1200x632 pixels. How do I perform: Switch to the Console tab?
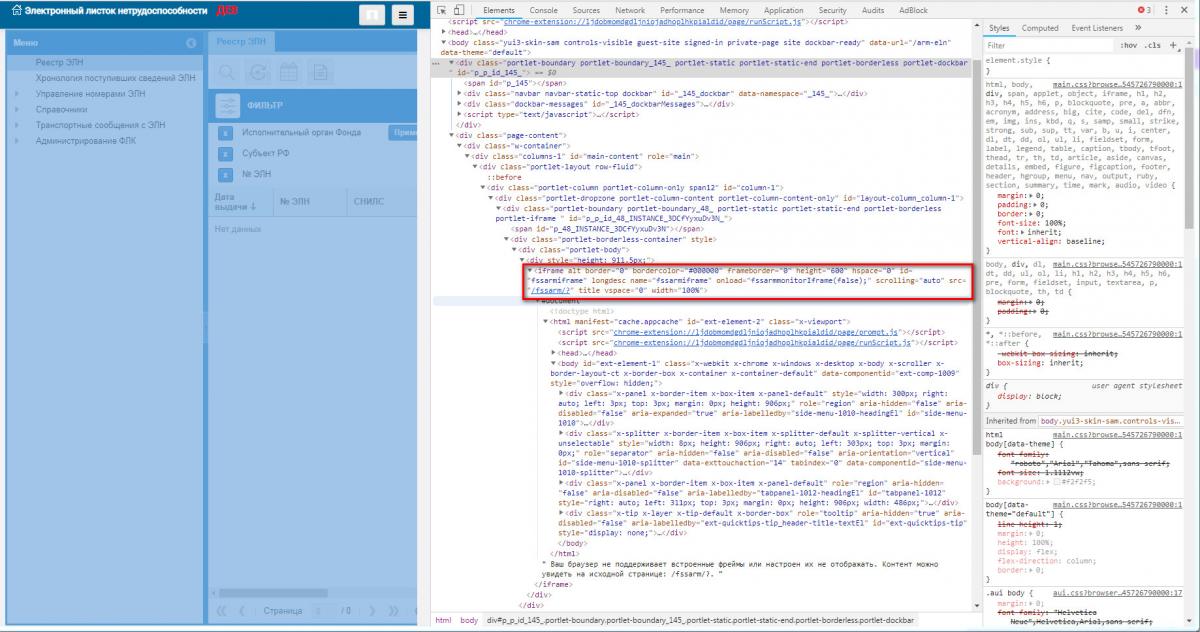click(x=543, y=10)
